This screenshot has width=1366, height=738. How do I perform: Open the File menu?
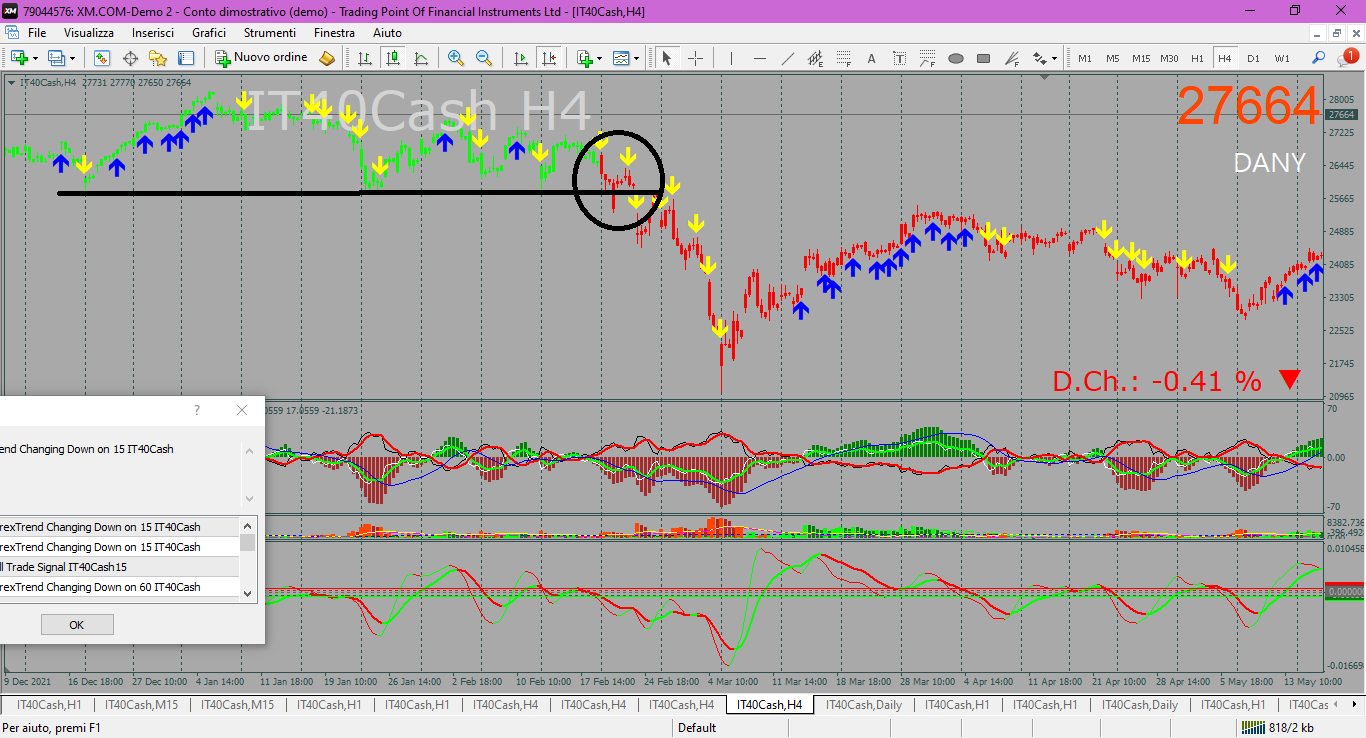click(37, 33)
